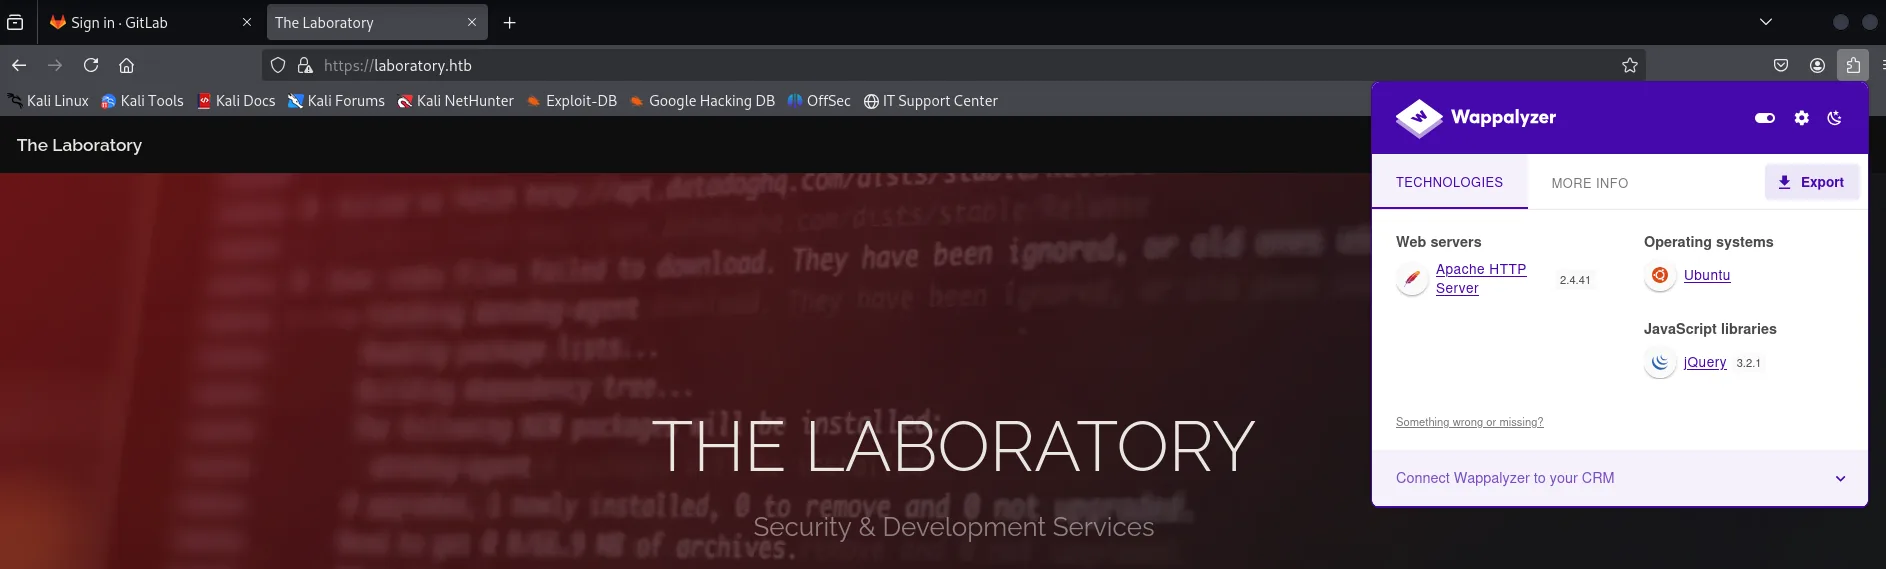Open the Kali Tools bookmark

click(142, 101)
